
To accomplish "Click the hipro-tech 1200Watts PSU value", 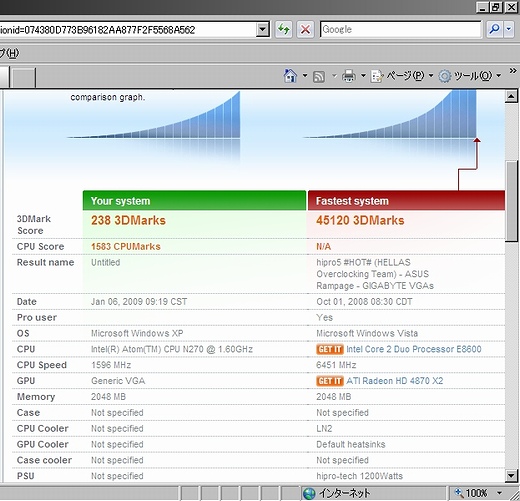I will coord(359,476).
